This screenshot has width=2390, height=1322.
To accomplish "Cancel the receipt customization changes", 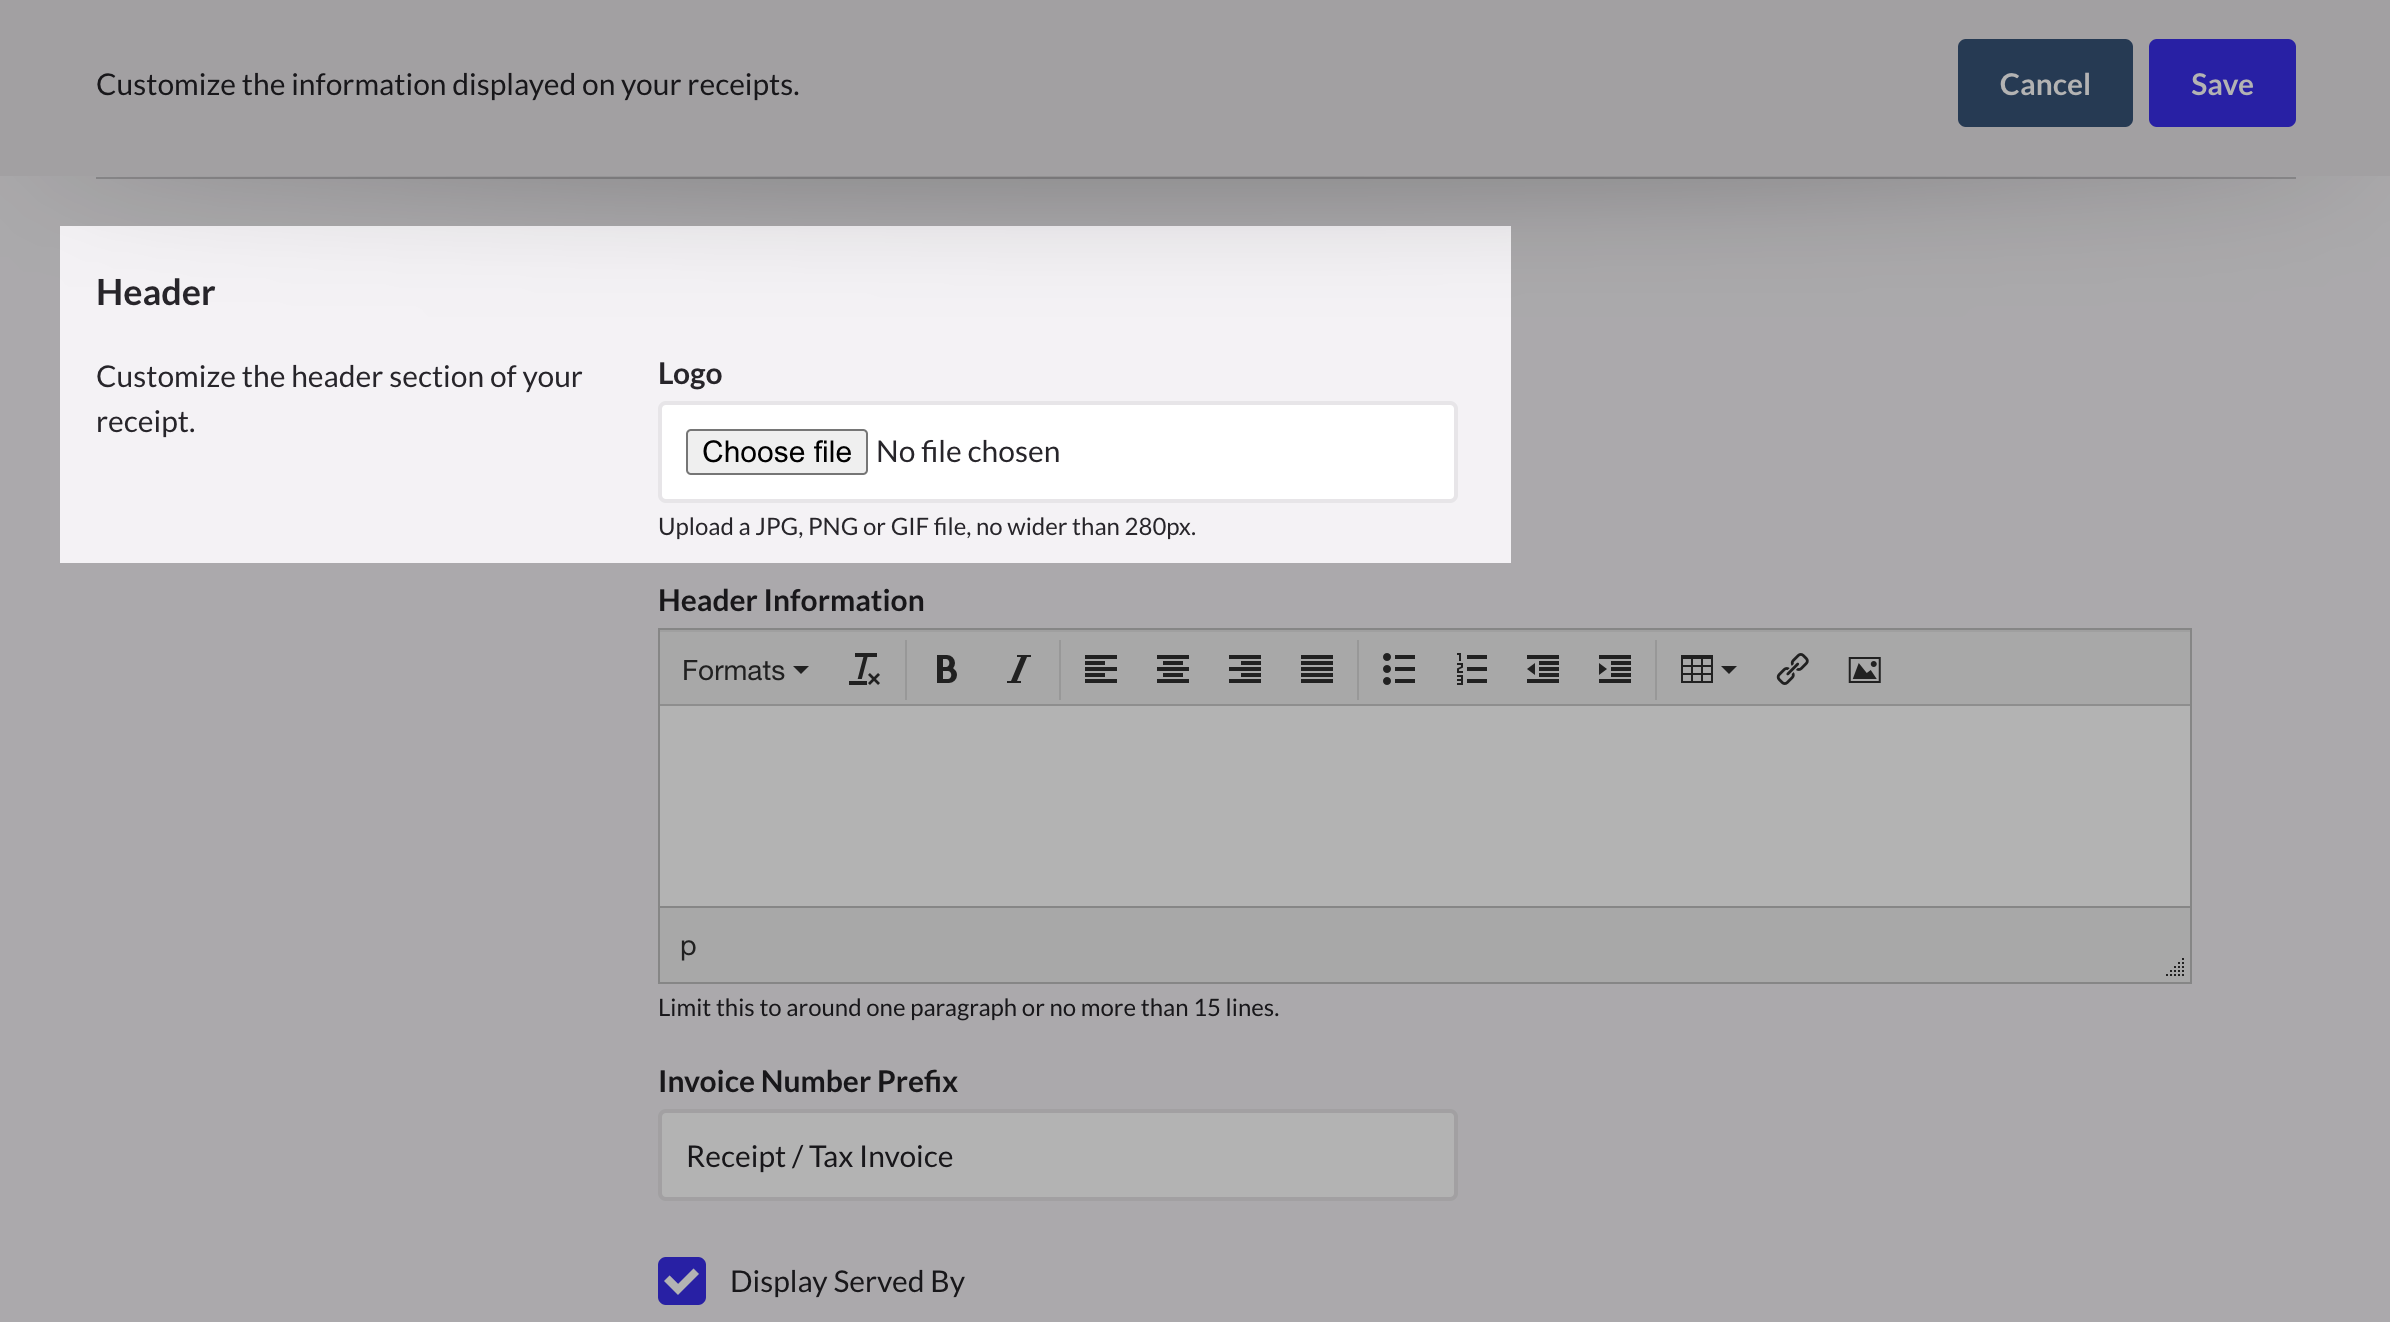I will pyautogui.click(x=2044, y=83).
